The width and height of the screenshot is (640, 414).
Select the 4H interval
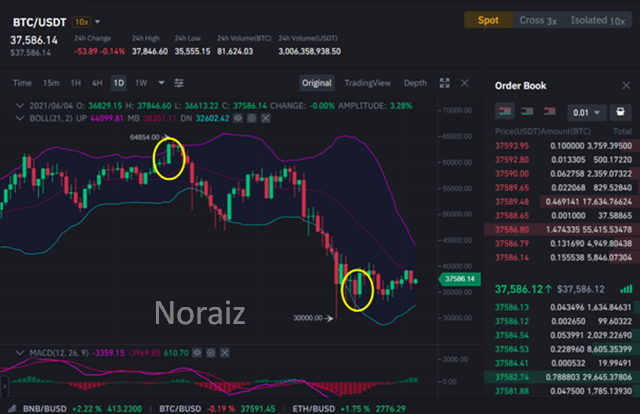97,83
